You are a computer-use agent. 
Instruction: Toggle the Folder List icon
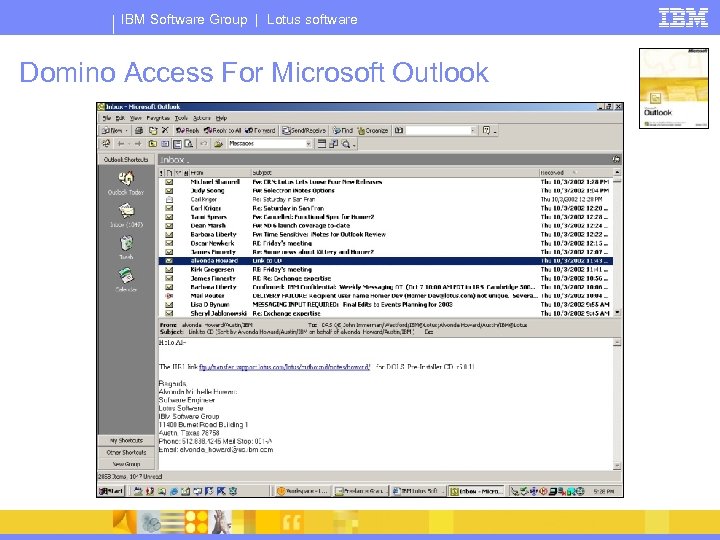[x=165, y=144]
